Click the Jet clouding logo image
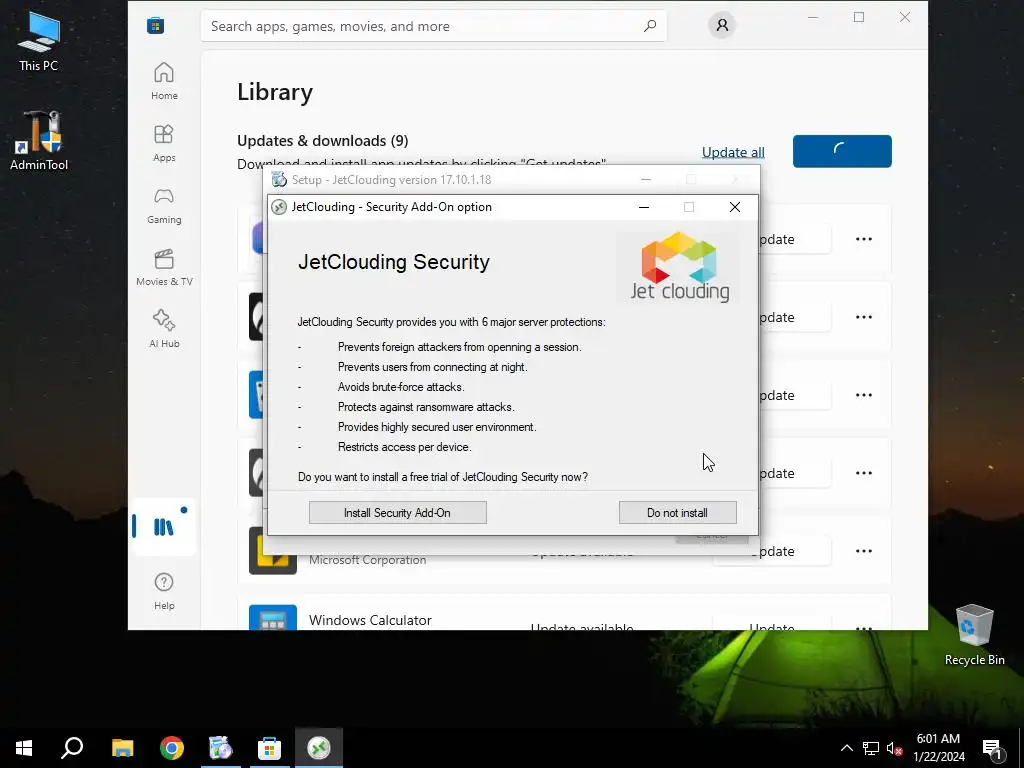 (x=679, y=267)
